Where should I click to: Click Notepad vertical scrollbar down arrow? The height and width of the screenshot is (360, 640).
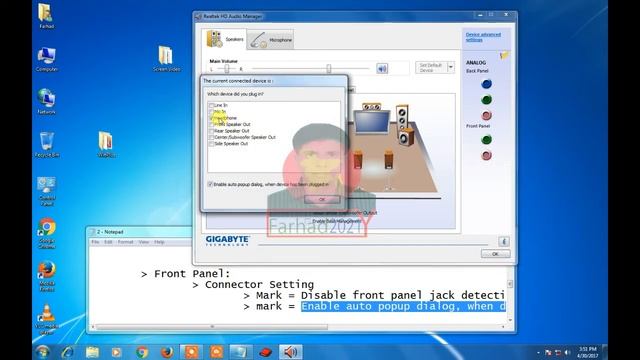pos(510,320)
